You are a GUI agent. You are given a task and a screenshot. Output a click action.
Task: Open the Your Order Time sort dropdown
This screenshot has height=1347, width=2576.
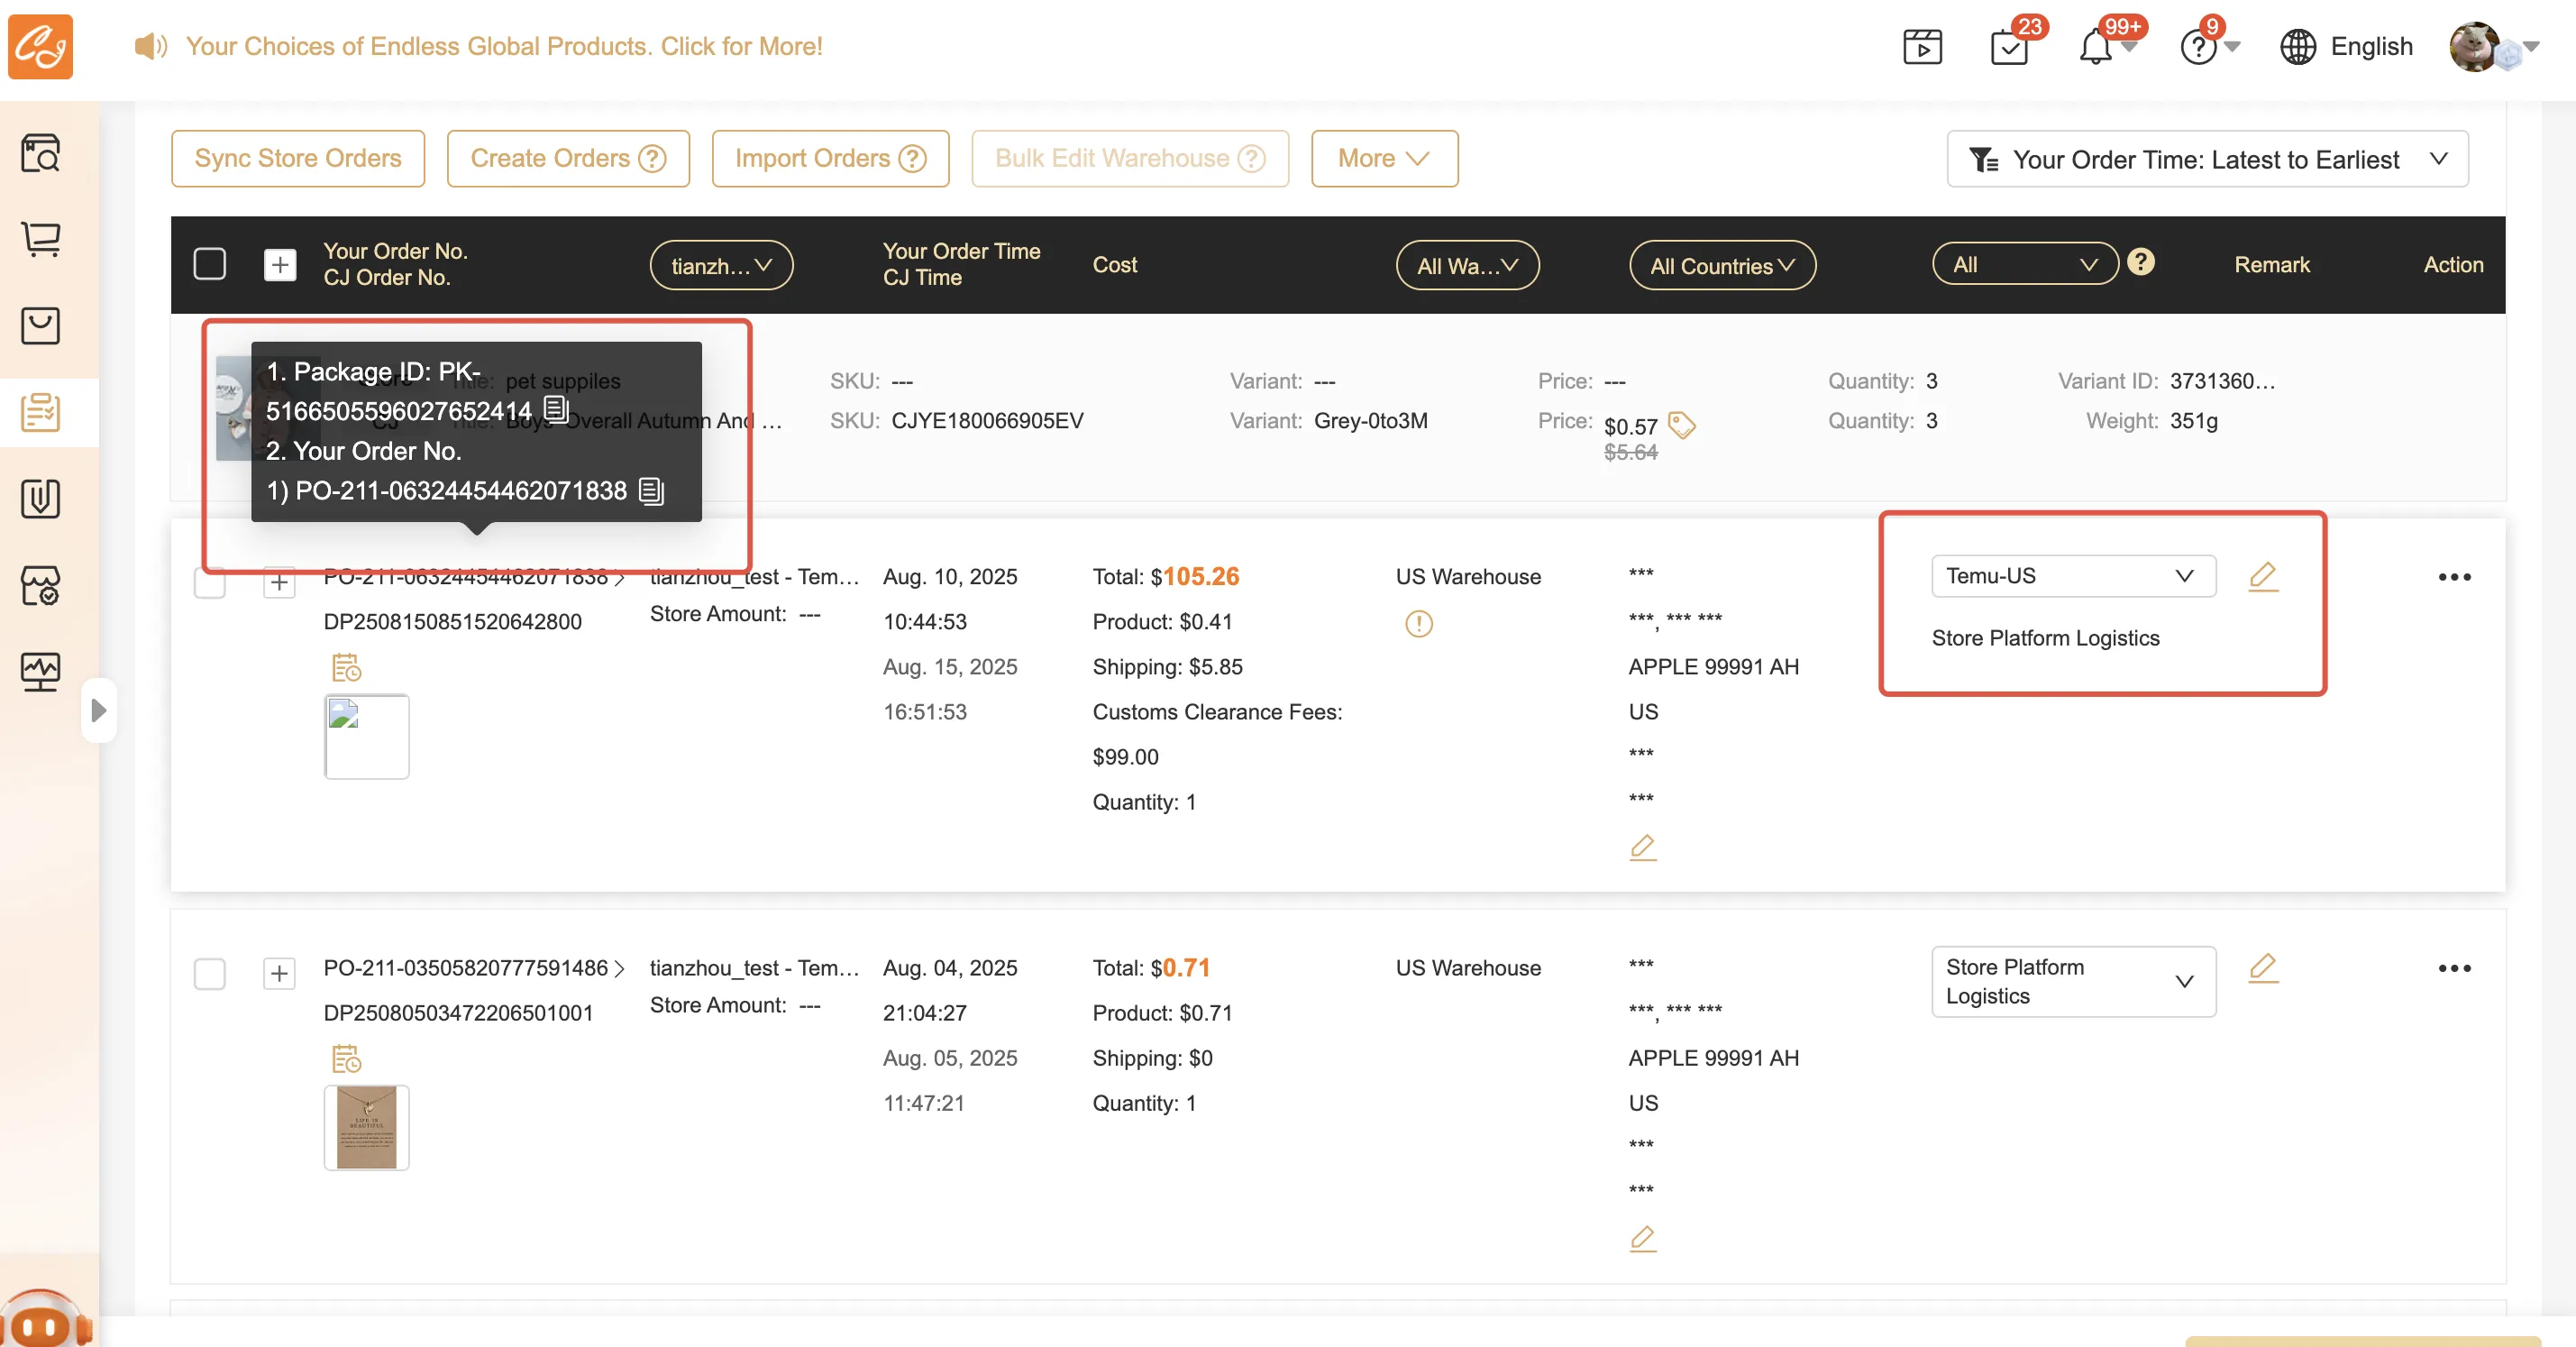click(x=2207, y=159)
